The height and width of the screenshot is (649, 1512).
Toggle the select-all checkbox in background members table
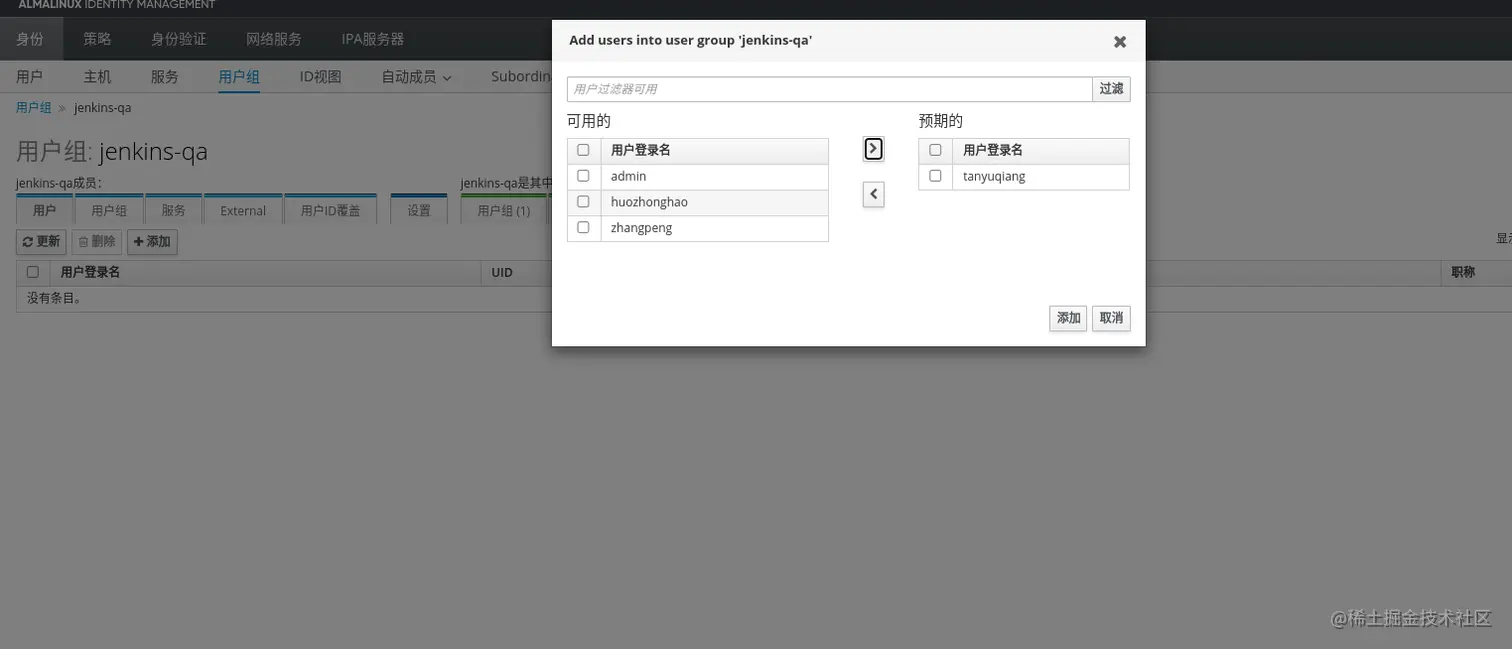coord(33,272)
